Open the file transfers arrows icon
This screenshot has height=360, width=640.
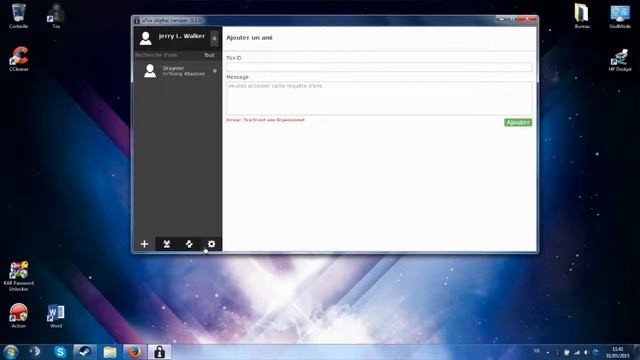click(x=189, y=244)
